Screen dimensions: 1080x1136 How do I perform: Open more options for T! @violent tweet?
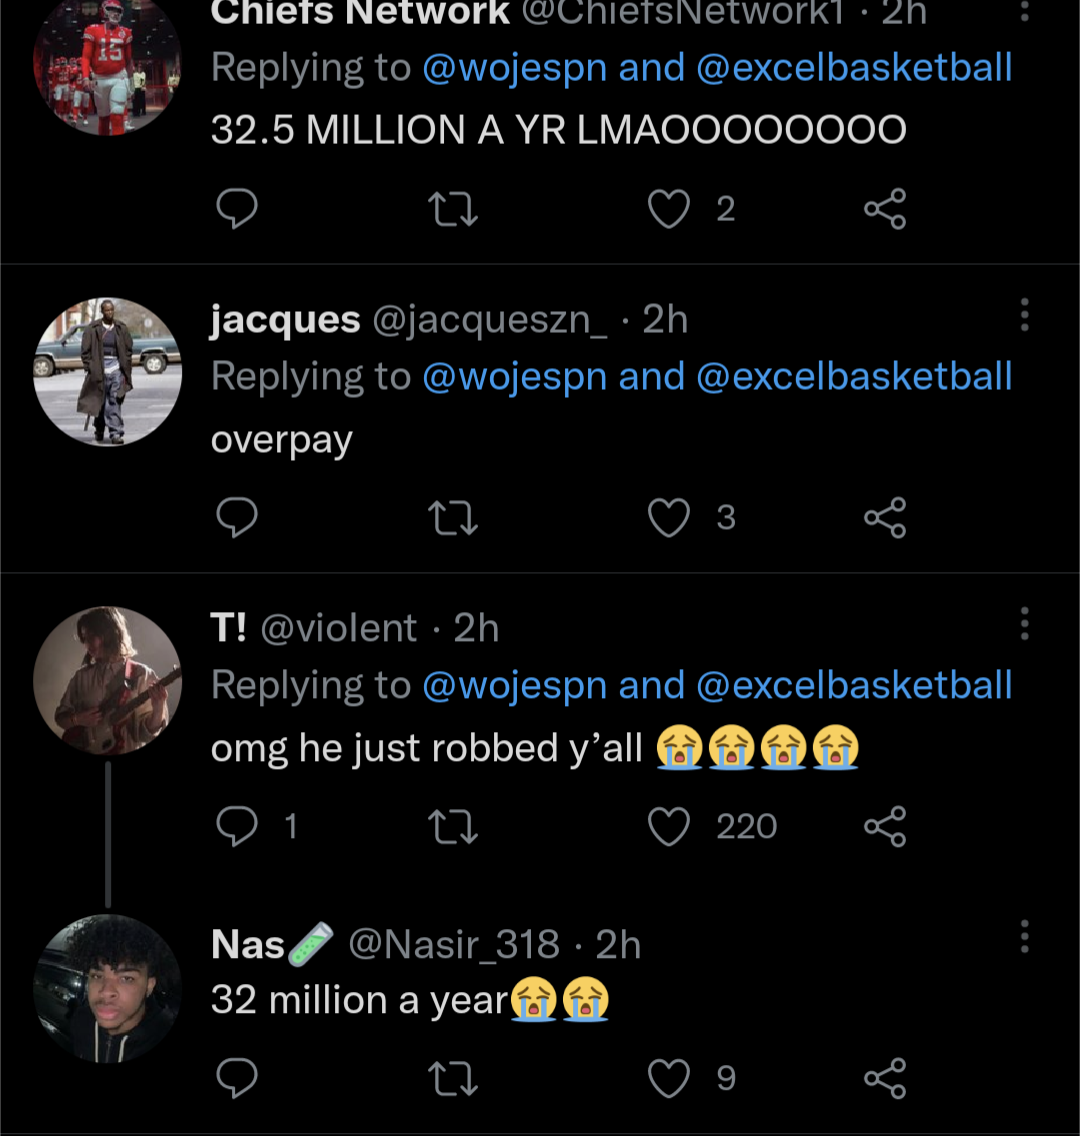coord(1024,624)
